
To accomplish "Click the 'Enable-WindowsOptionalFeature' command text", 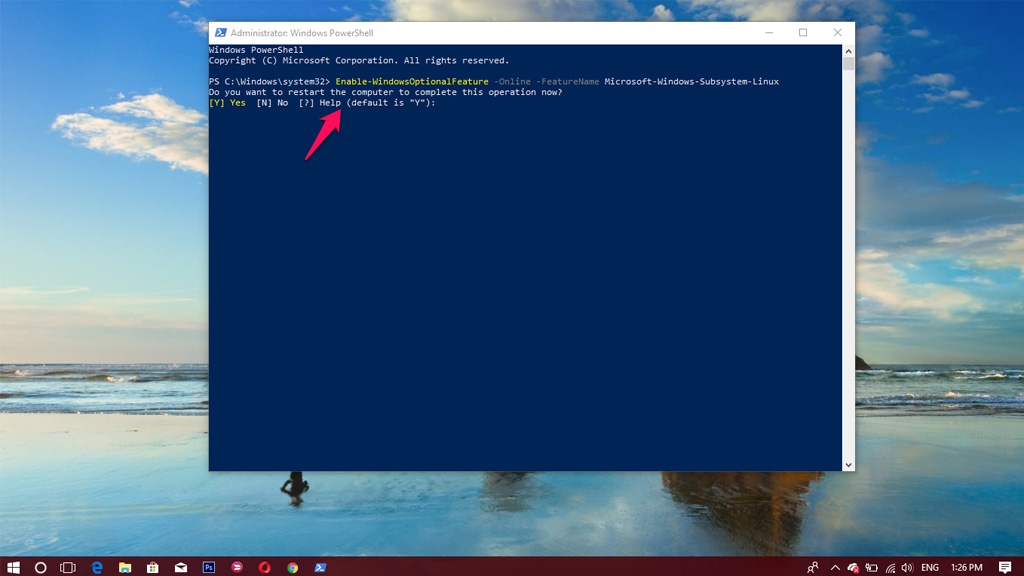I will [x=412, y=82].
